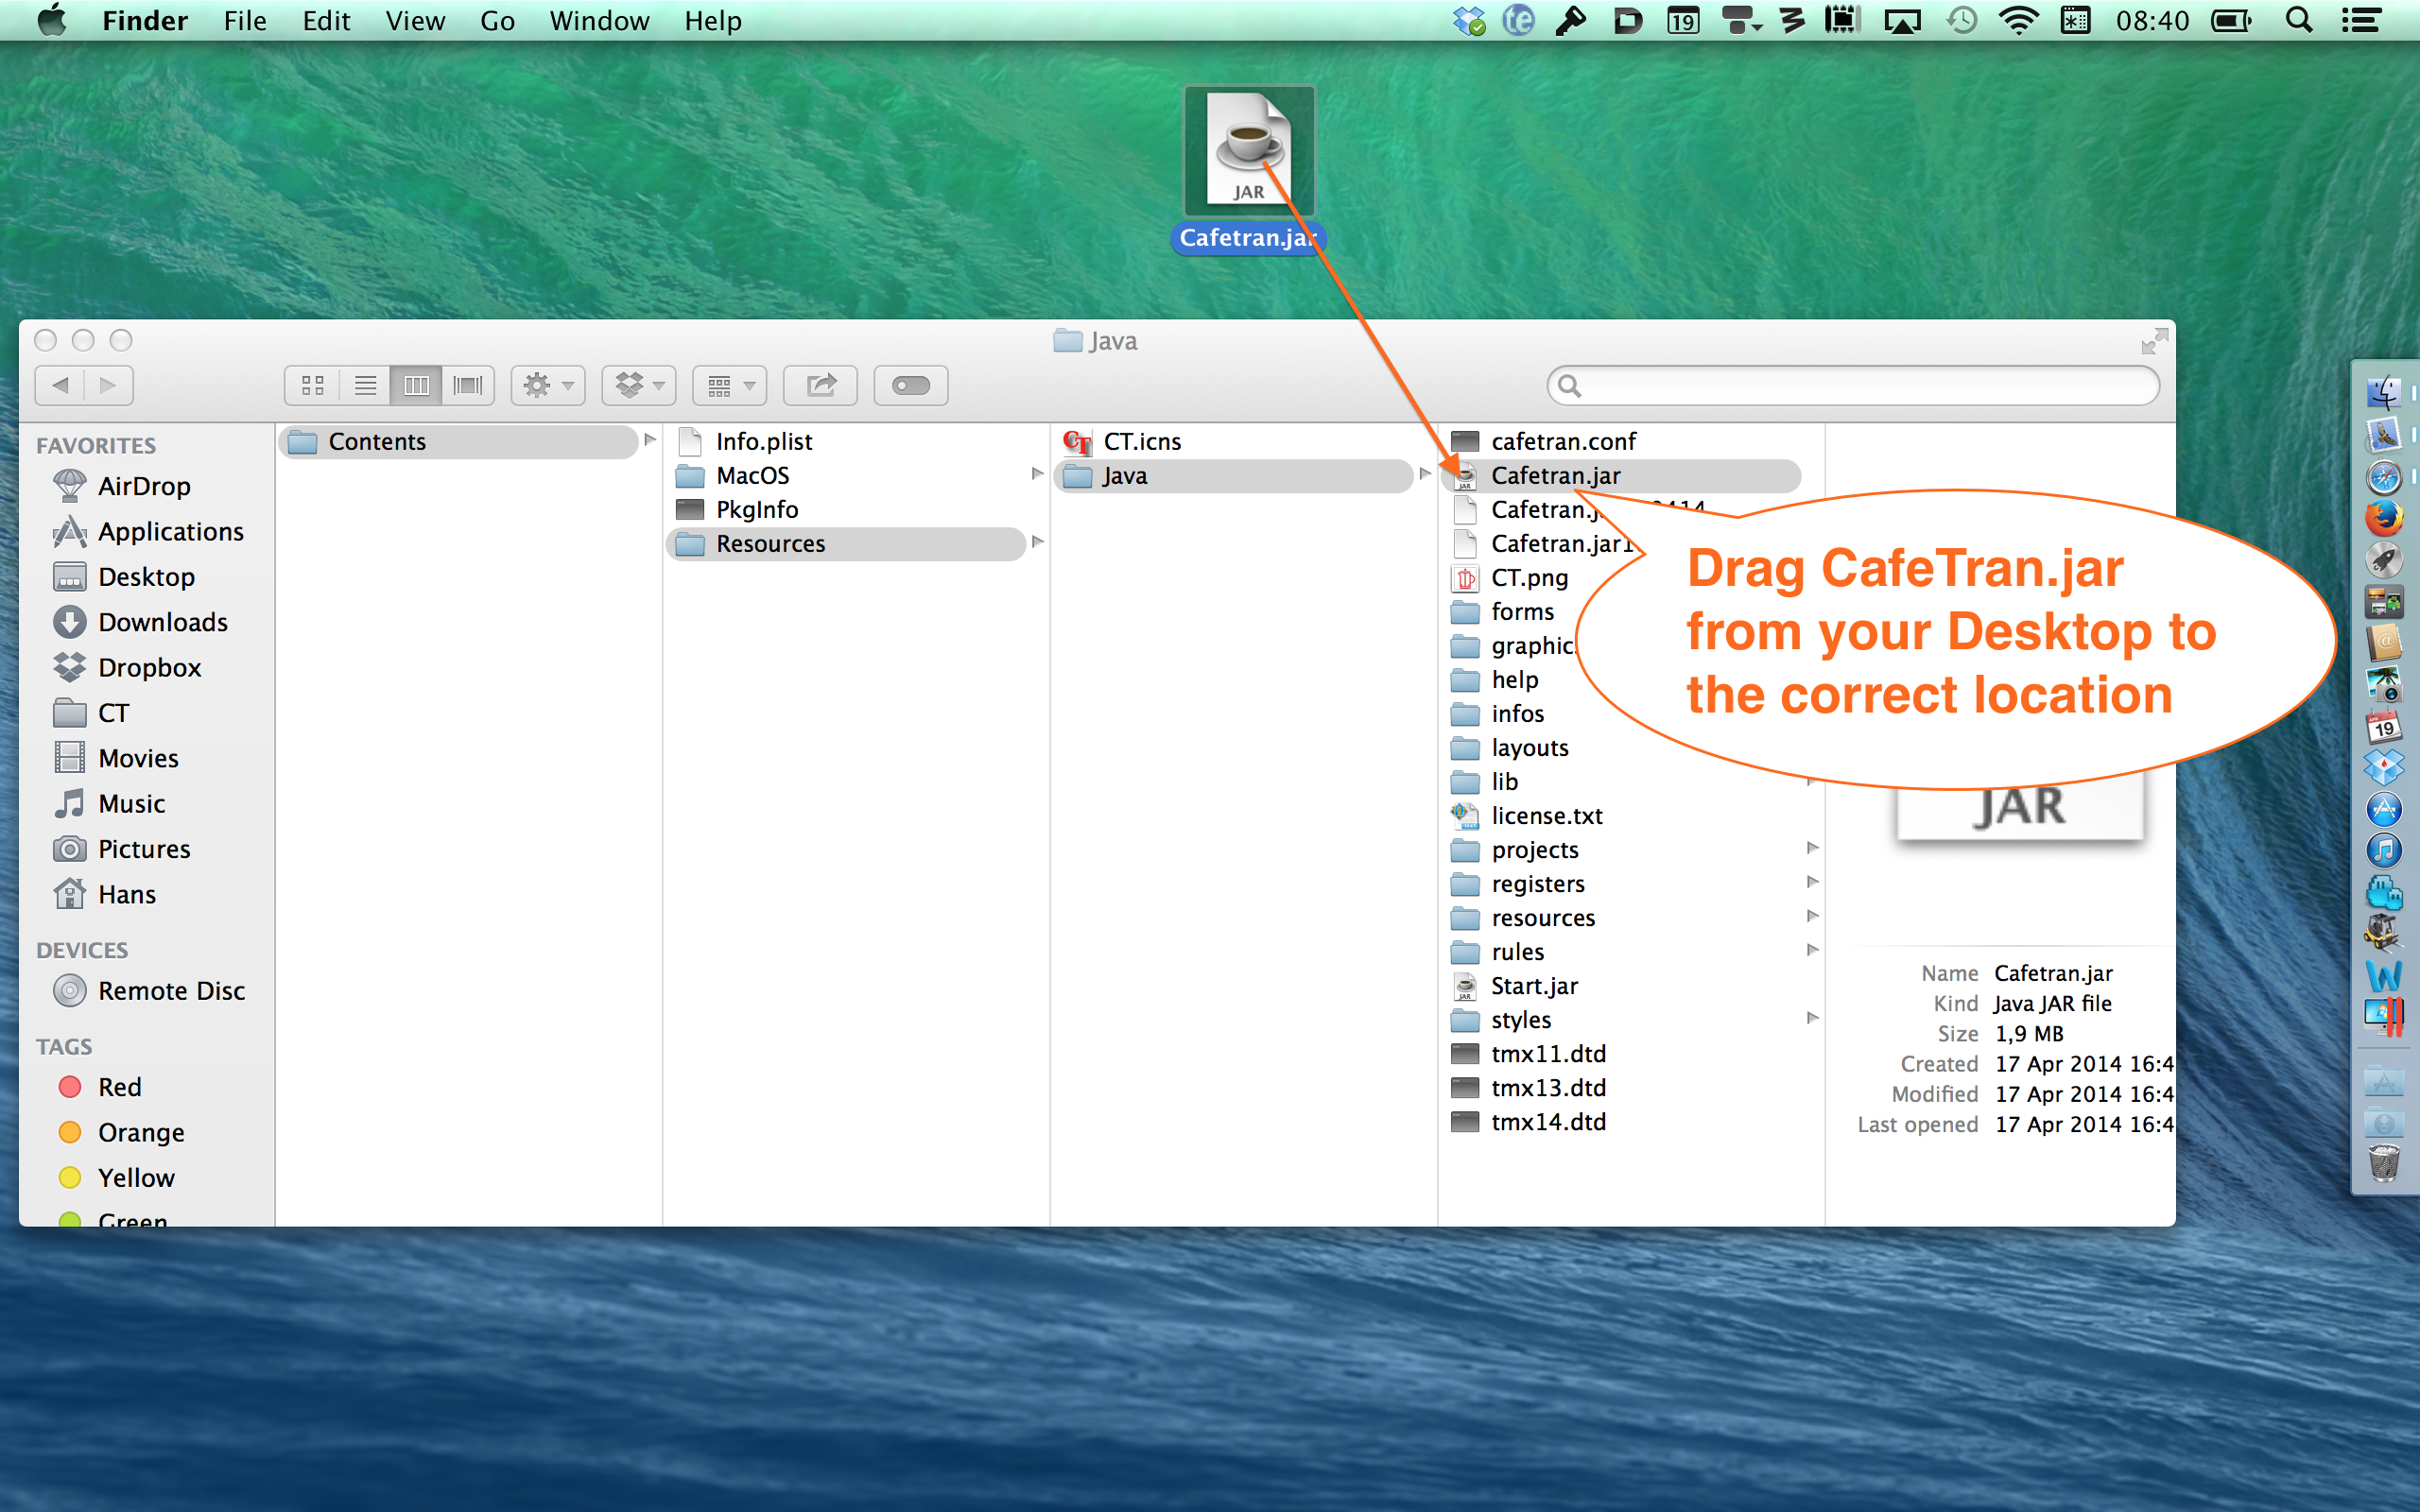Switch to list view in toolbar
The image size is (2420, 1512).
click(365, 385)
